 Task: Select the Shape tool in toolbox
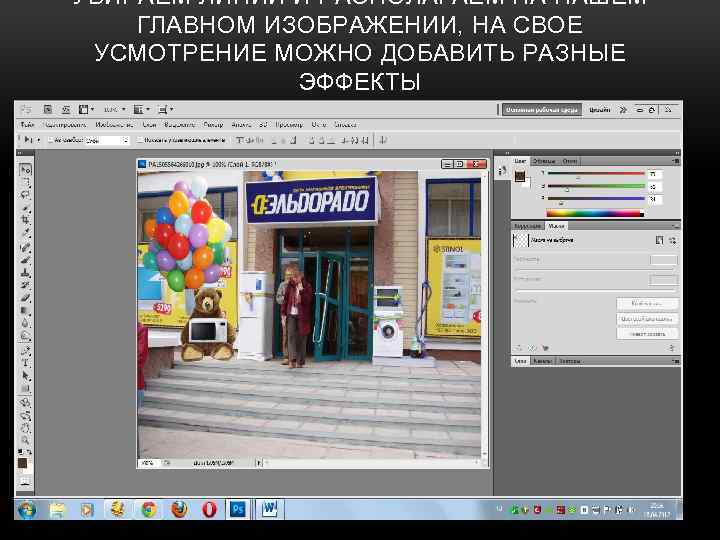(x=25, y=388)
